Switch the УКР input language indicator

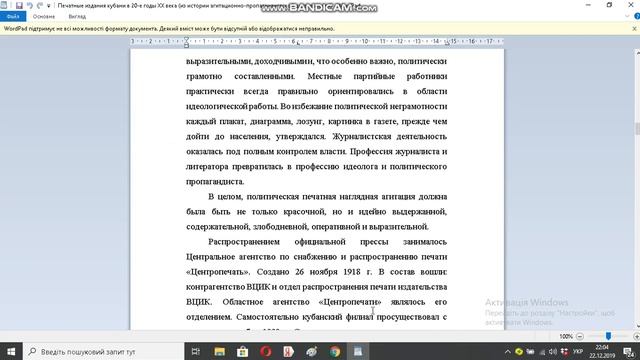pyautogui.click(x=578, y=351)
